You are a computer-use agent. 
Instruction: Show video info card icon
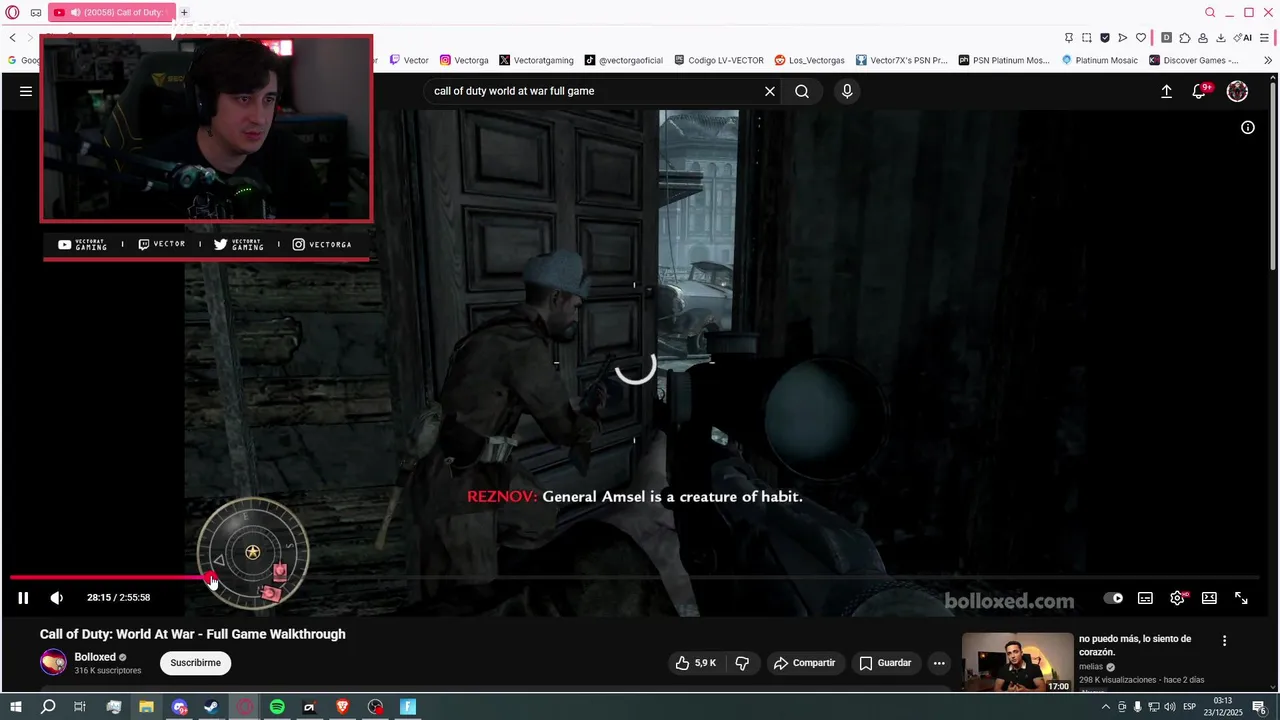click(x=1248, y=127)
